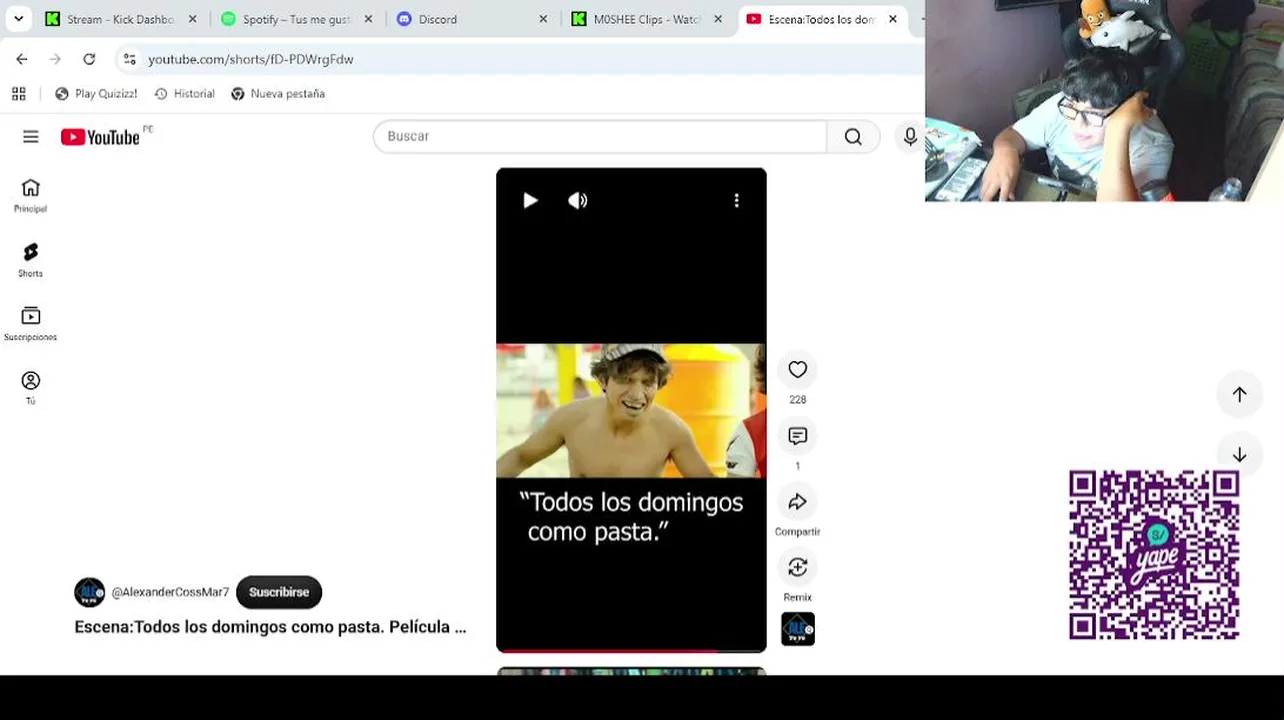Open the Nueva pestaña bookmark

278,94
